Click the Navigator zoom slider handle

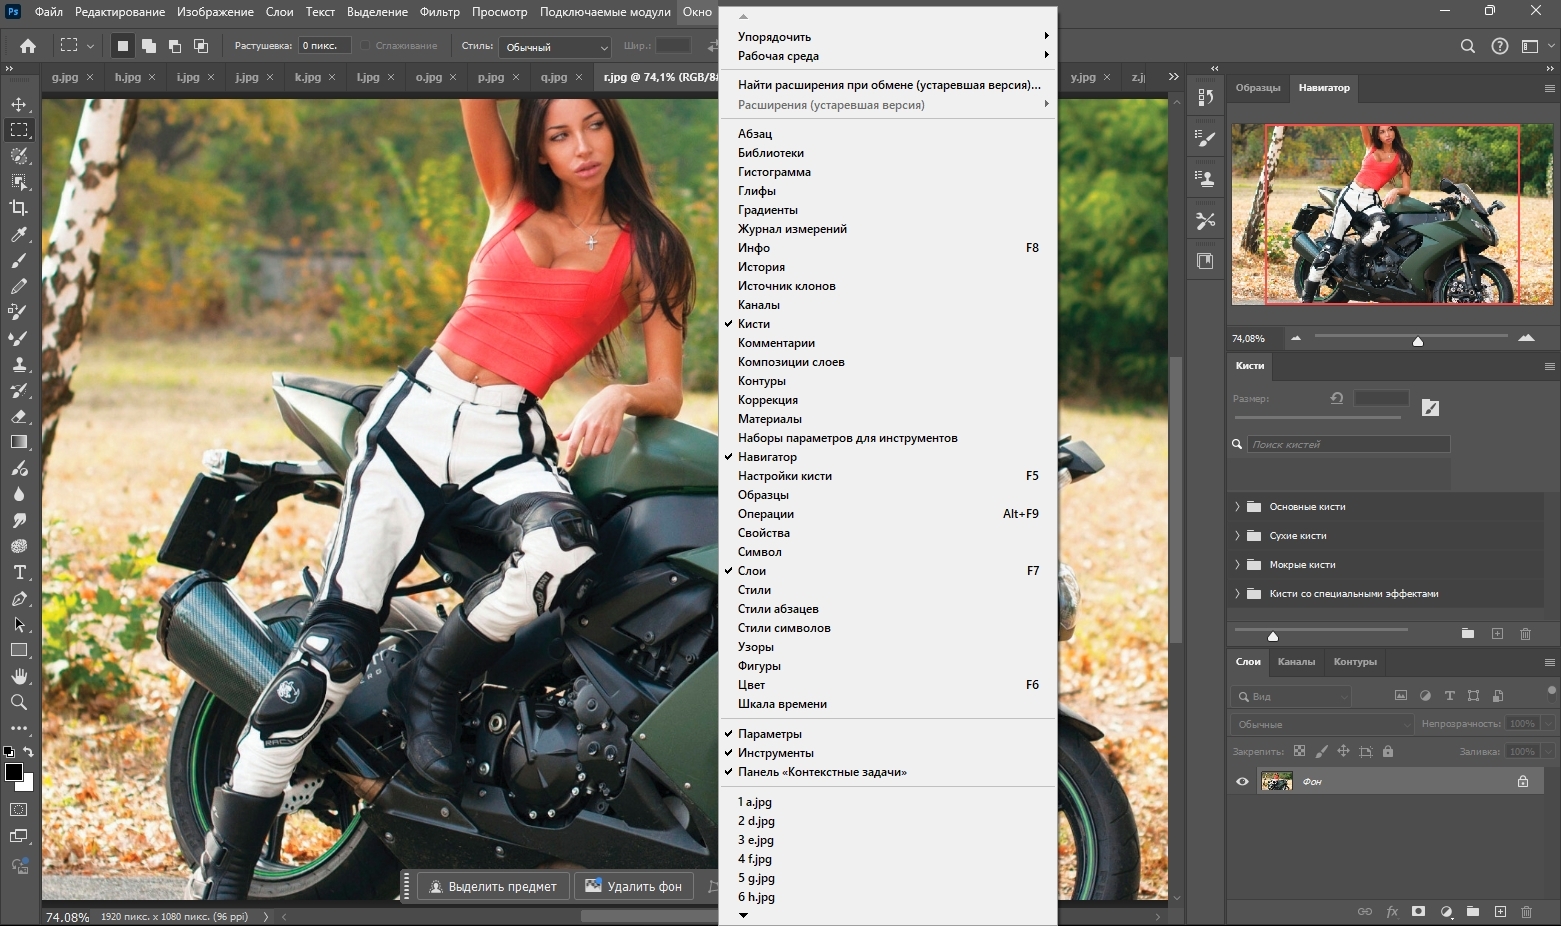tap(1418, 341)
